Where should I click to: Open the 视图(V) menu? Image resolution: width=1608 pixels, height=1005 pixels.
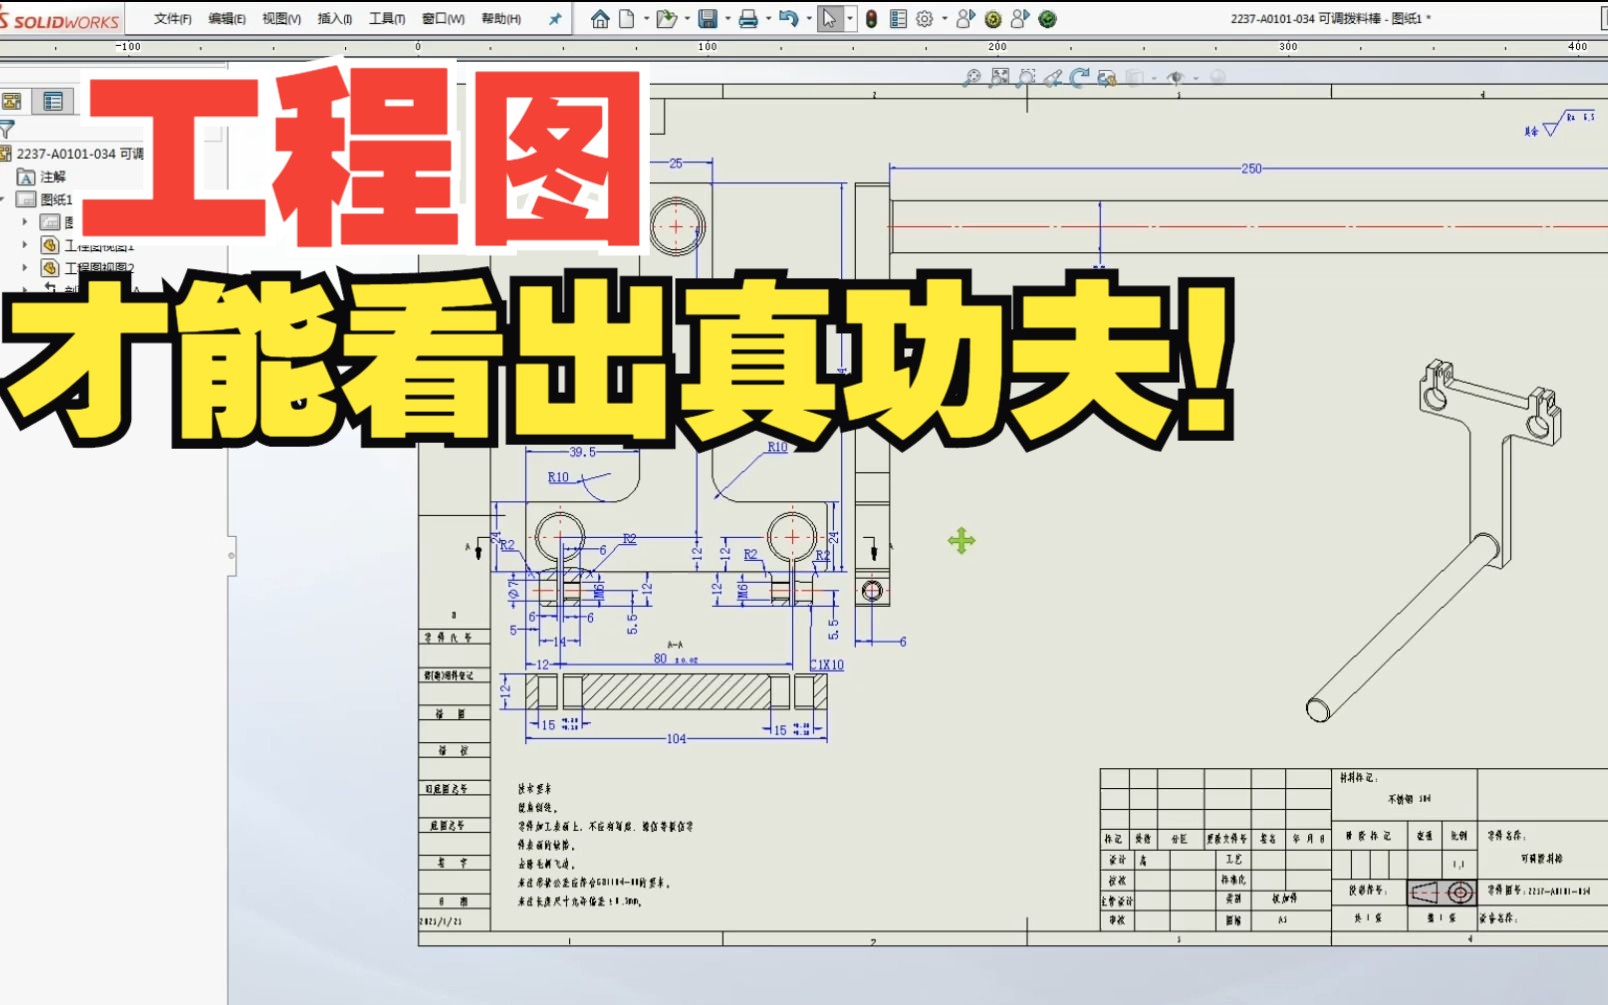point(281,19)
